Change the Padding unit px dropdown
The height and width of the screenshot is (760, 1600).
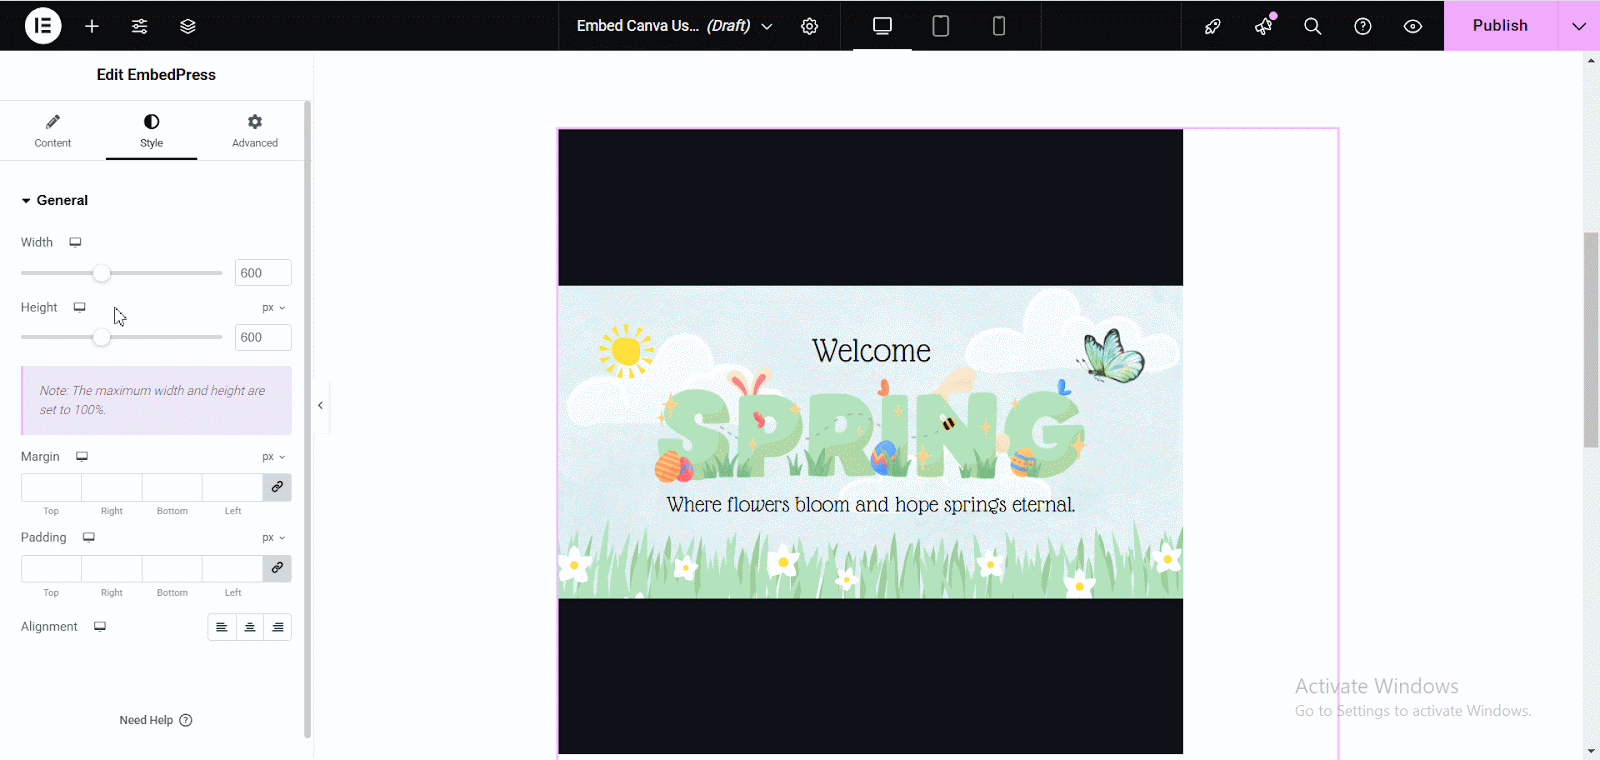[x=274, y=538]
